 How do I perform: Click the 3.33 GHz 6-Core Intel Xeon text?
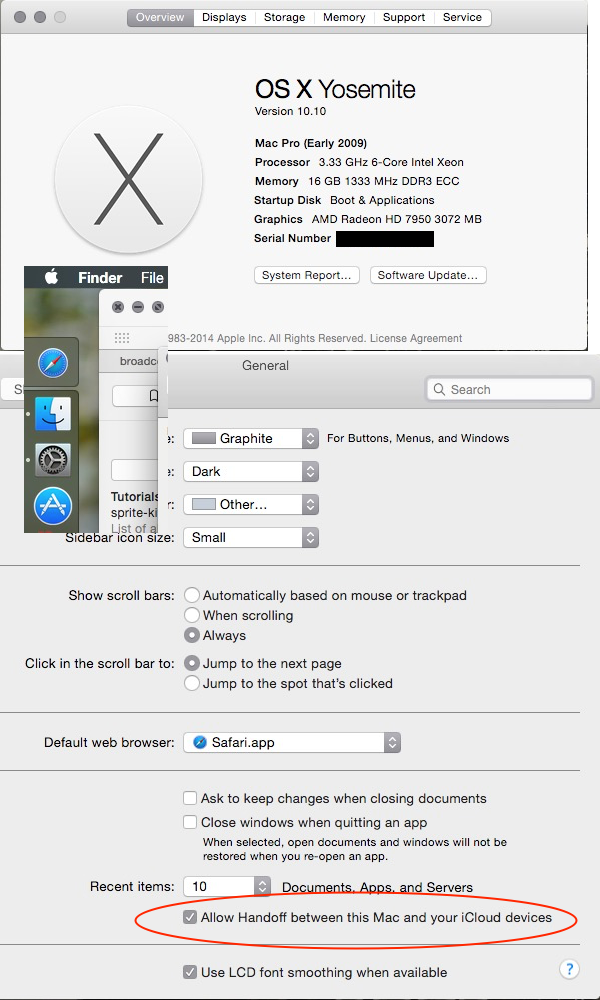point(391,162)
